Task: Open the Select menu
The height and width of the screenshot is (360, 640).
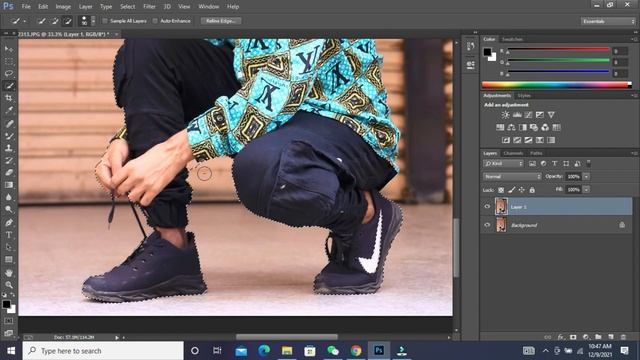Action: click(x=127, y=7)
